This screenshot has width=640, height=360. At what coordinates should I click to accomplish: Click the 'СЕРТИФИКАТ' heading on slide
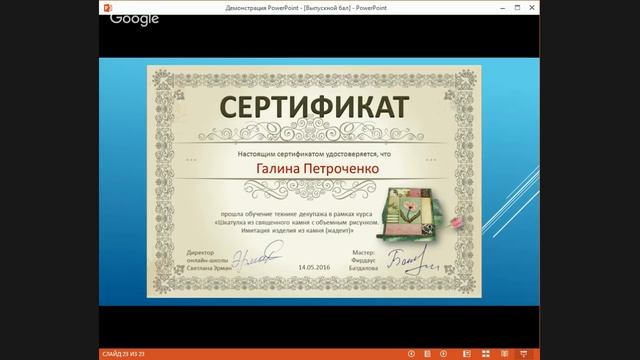point(314,107)
